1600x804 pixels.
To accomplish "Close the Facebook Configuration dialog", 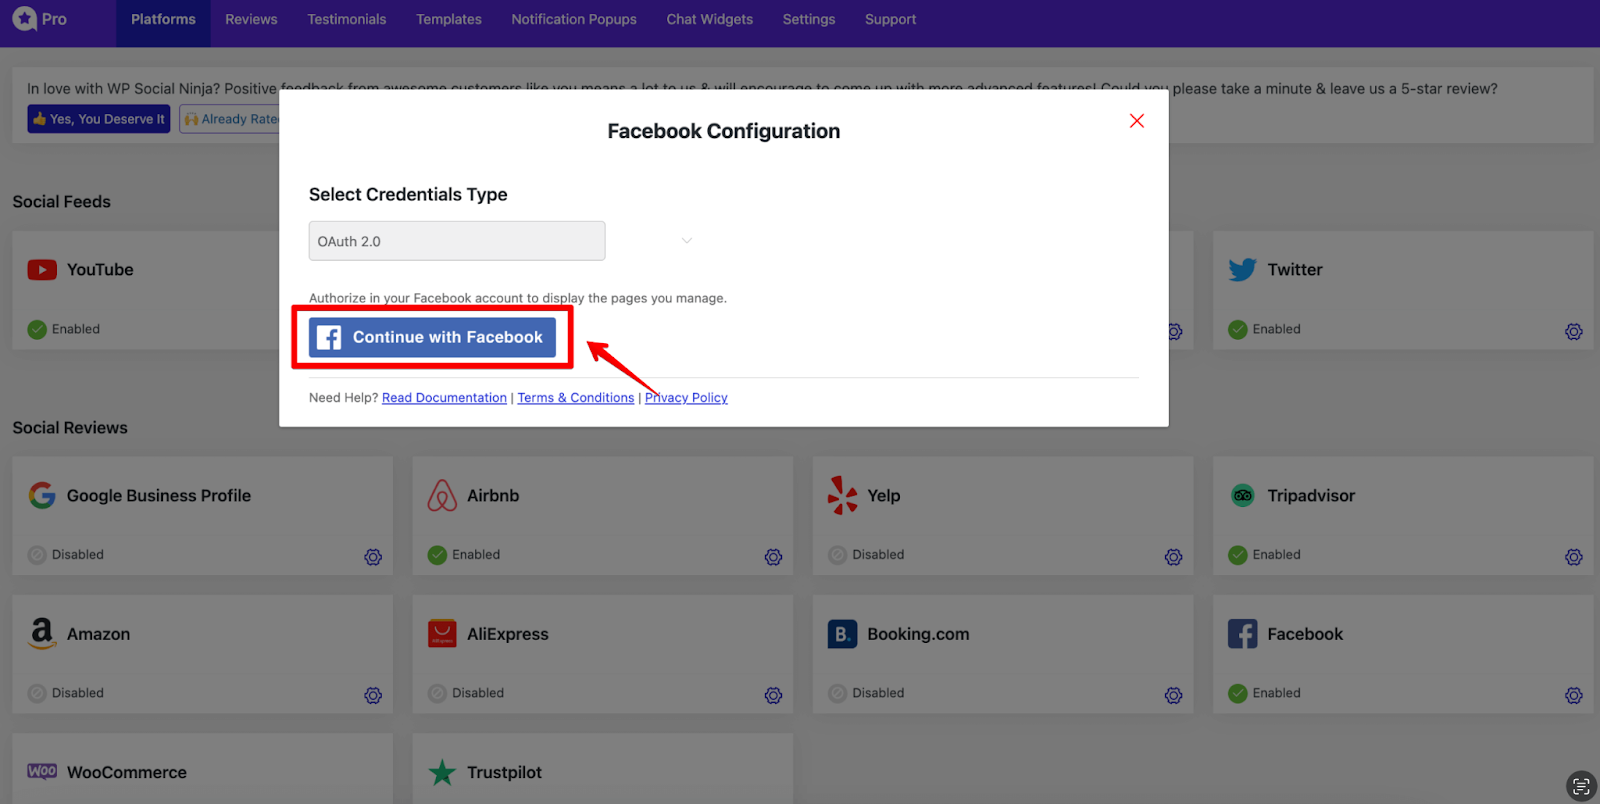I will (x=1136, y=121).
